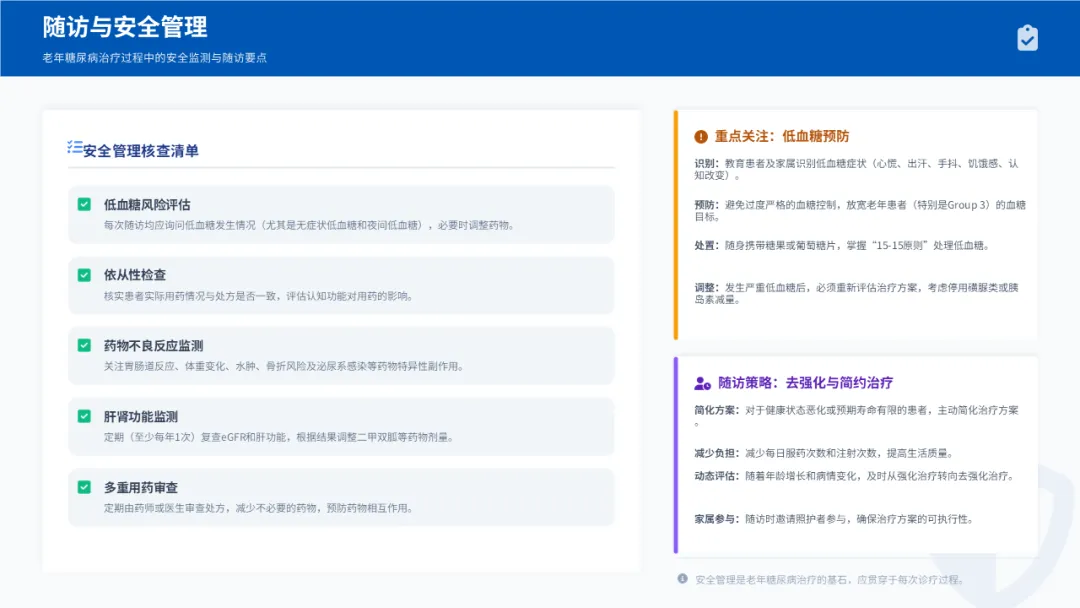Select the 药物不良反应监测 item title

pos(153,346)
